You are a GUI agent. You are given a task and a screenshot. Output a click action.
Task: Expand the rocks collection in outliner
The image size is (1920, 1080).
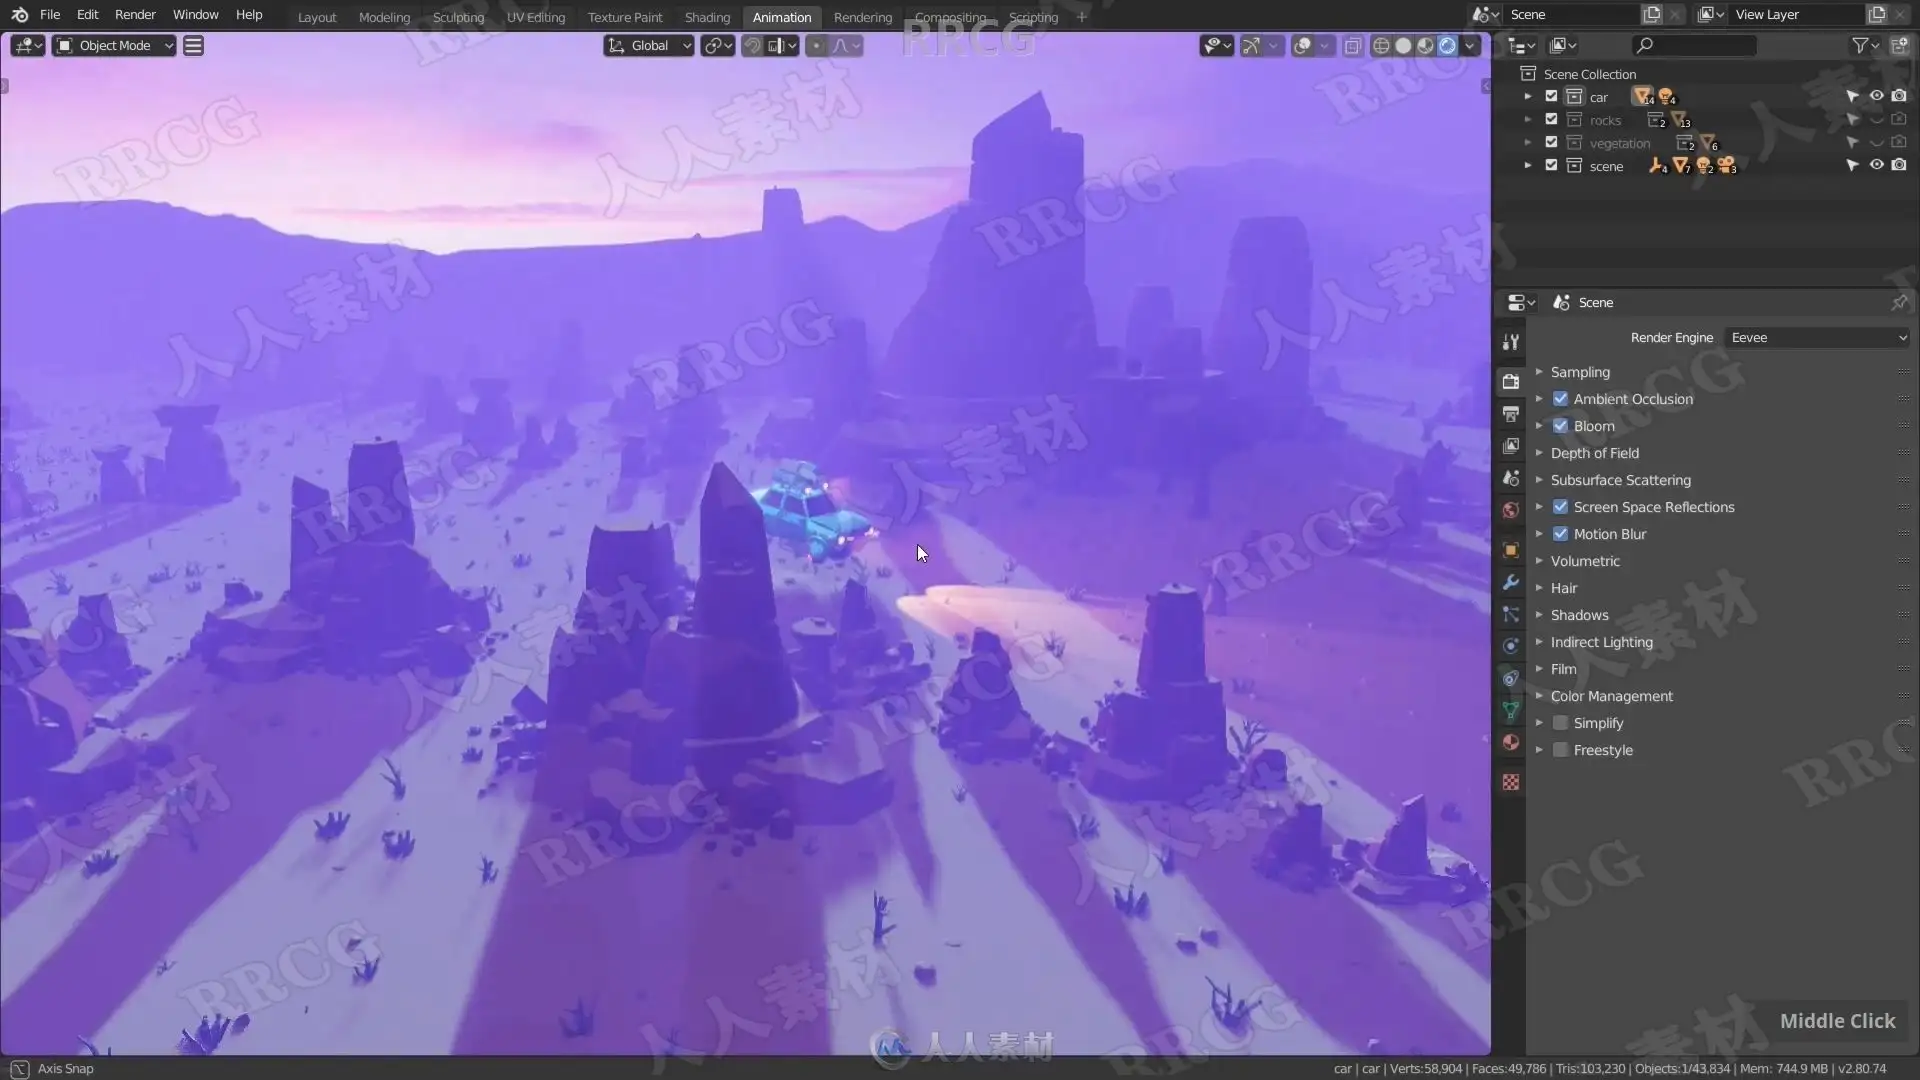(1527, 120)
